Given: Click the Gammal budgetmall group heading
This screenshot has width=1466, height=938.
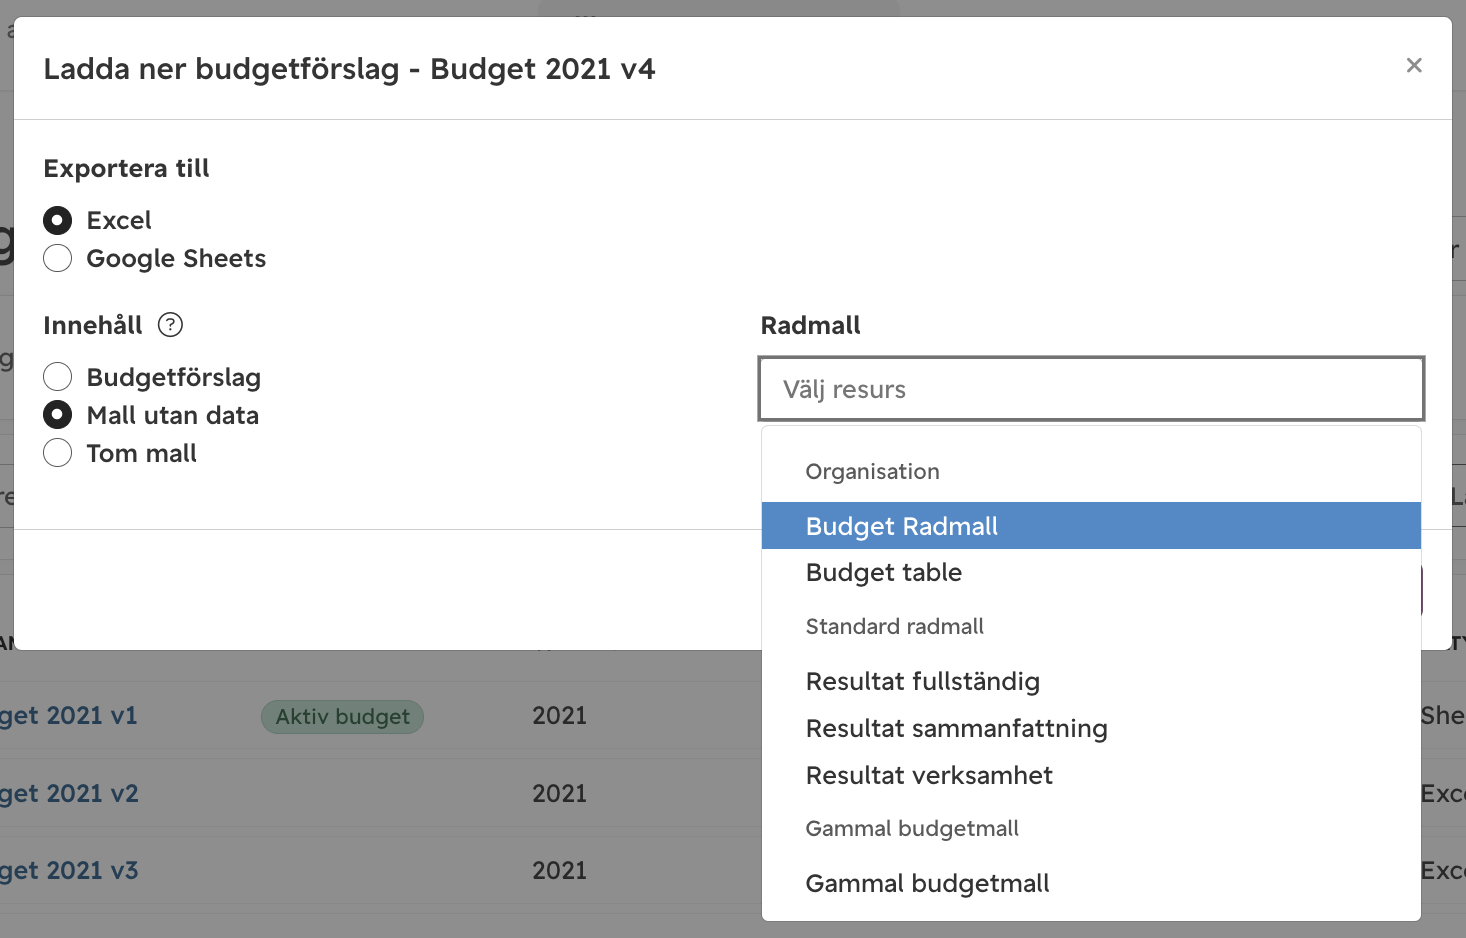Looking at the screenshot, I should [912, 828].
